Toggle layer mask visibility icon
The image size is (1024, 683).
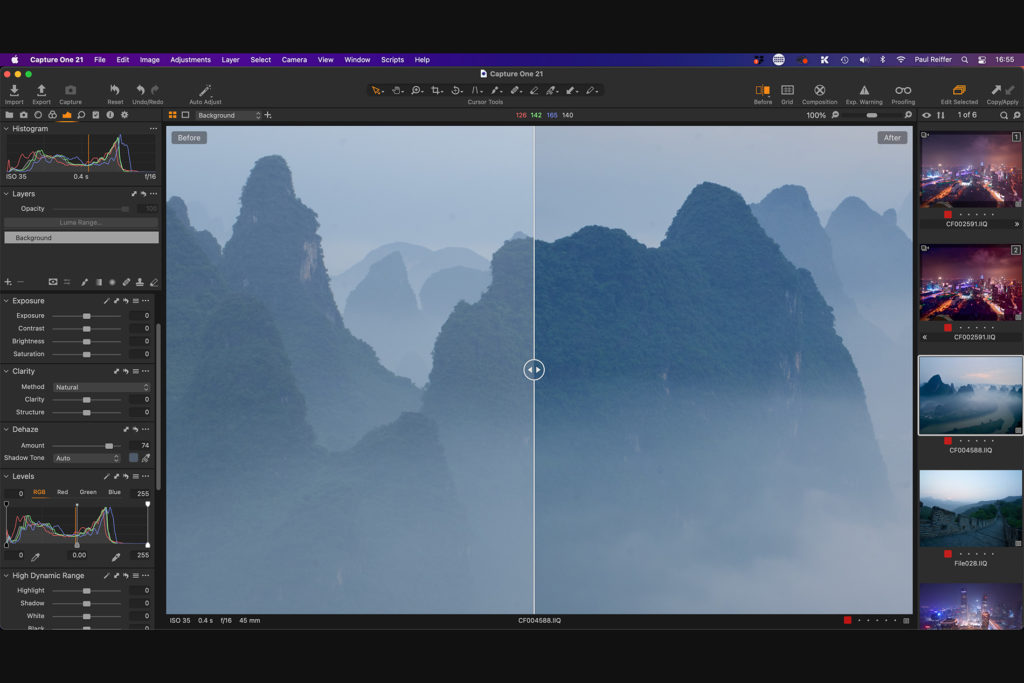click(53, 282)
